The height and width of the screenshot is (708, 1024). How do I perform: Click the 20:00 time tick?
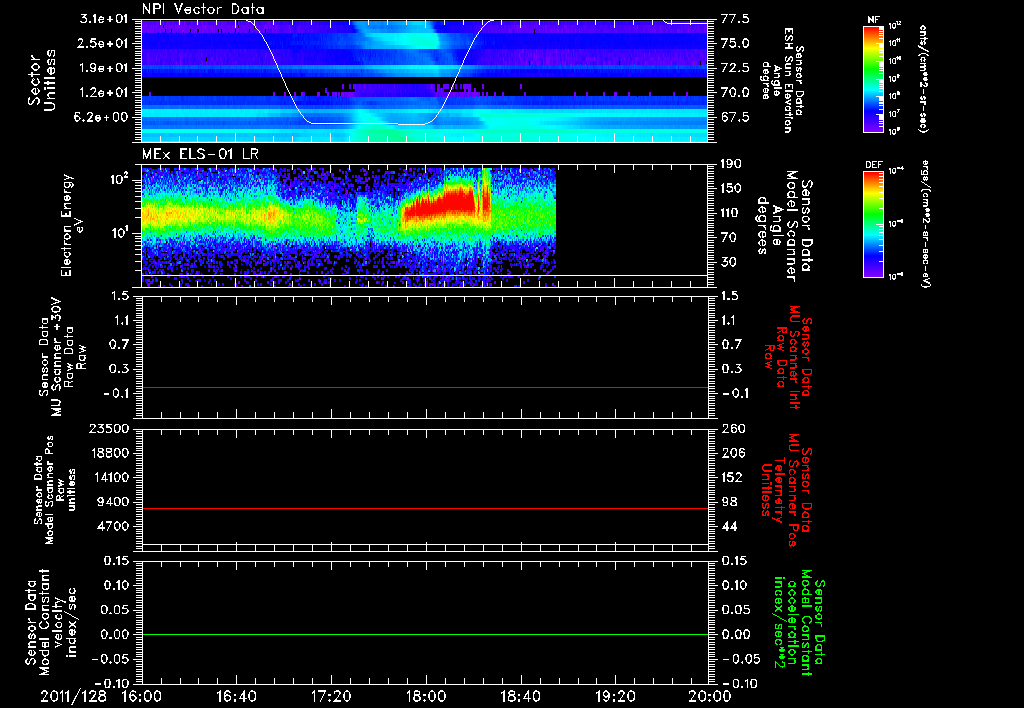(710, 696)
